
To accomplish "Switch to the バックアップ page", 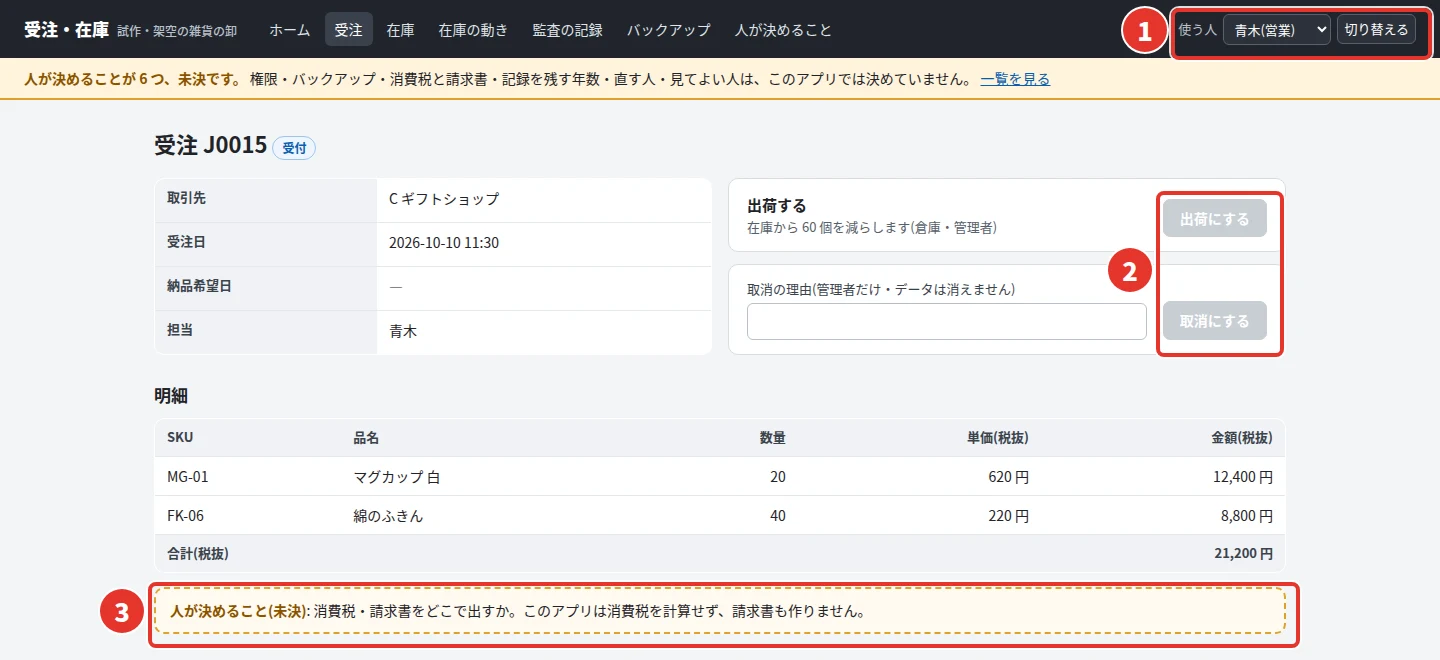I will (x=669, y=30).
